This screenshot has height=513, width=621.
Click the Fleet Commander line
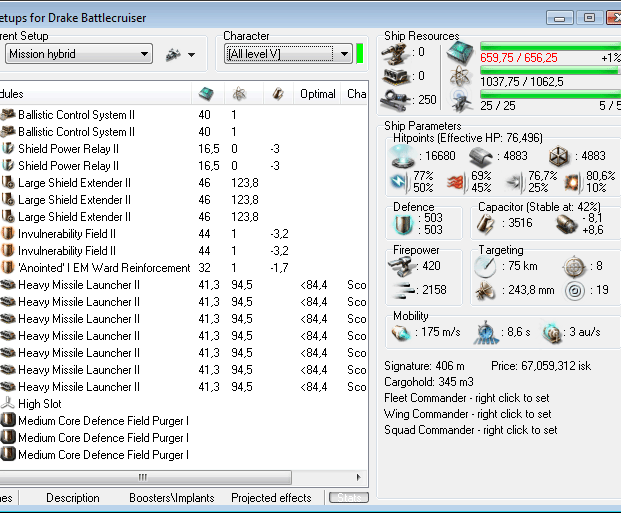point(467,398)
